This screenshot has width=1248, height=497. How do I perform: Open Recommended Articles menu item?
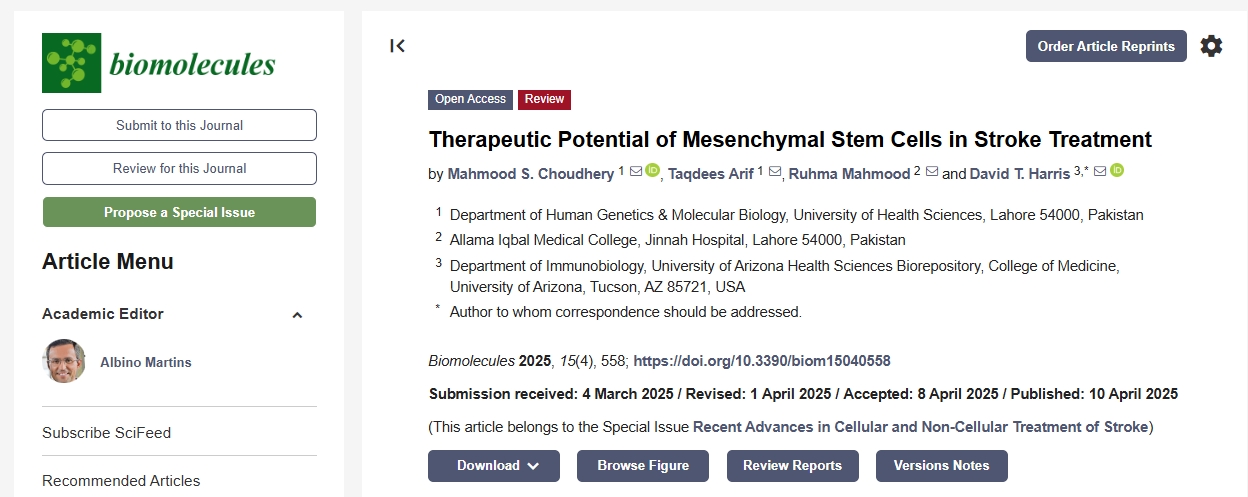tap(121, 481)
